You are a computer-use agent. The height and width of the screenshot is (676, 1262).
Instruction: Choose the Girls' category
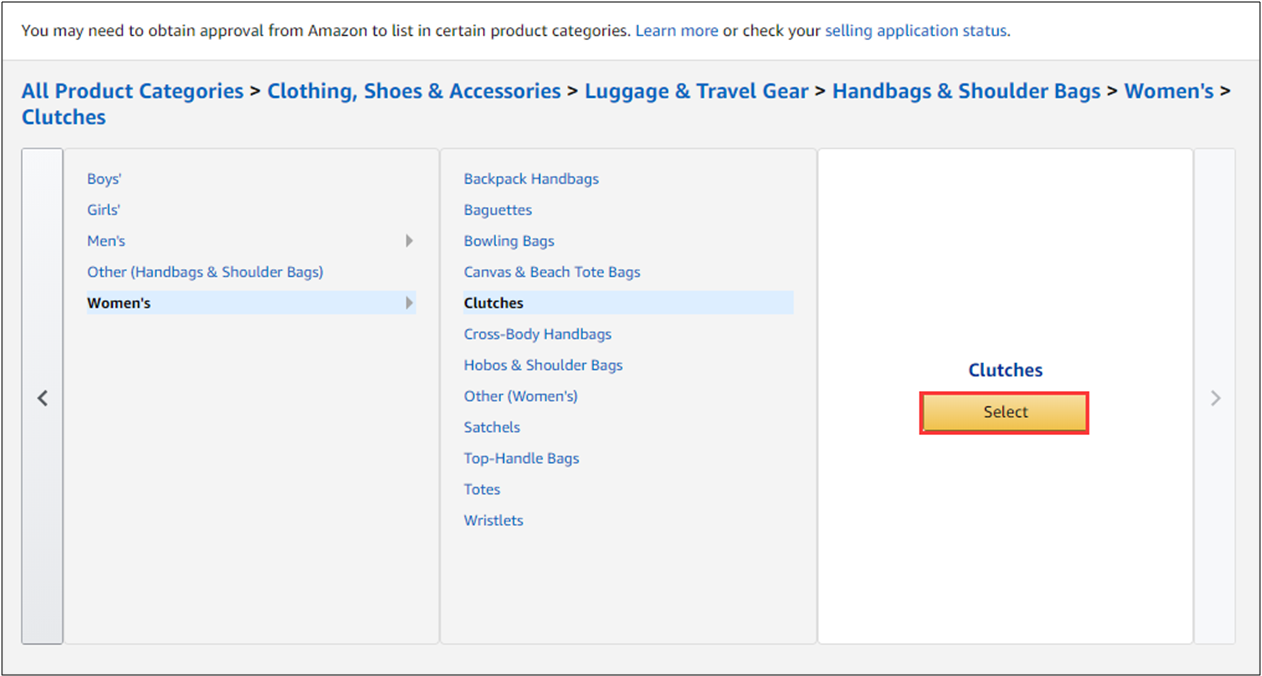[103, 210]
